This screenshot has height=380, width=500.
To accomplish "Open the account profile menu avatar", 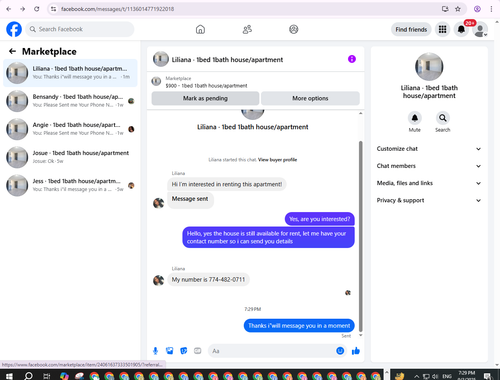I will 480,30.
